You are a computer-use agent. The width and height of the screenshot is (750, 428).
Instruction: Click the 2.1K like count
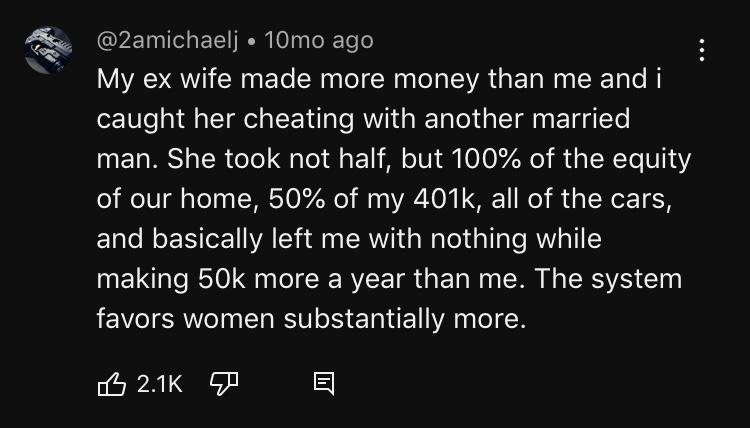[x=160, y=381]
